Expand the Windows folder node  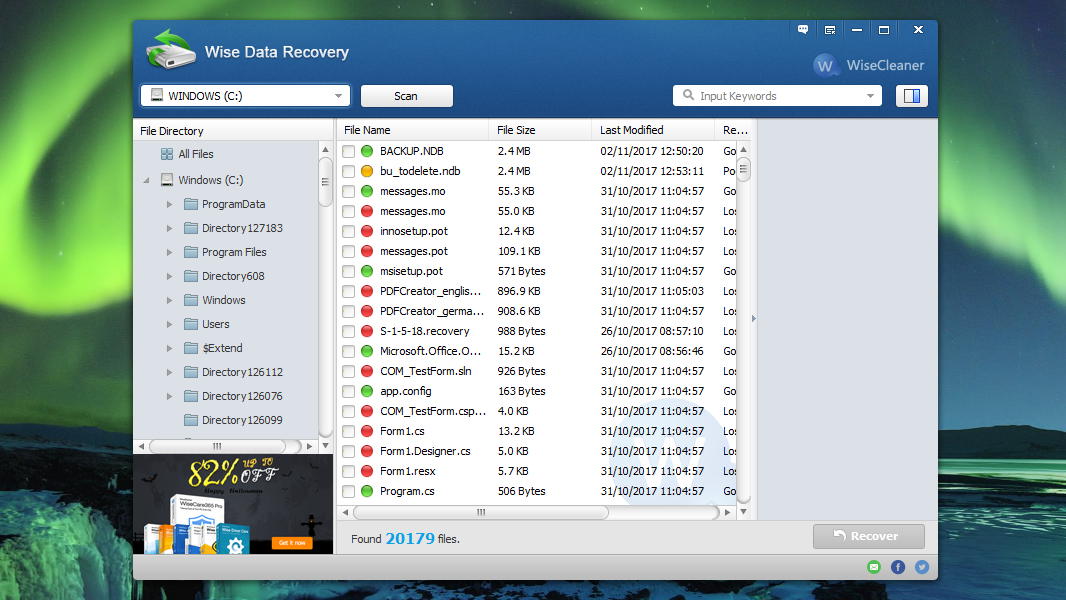point(169,300)
